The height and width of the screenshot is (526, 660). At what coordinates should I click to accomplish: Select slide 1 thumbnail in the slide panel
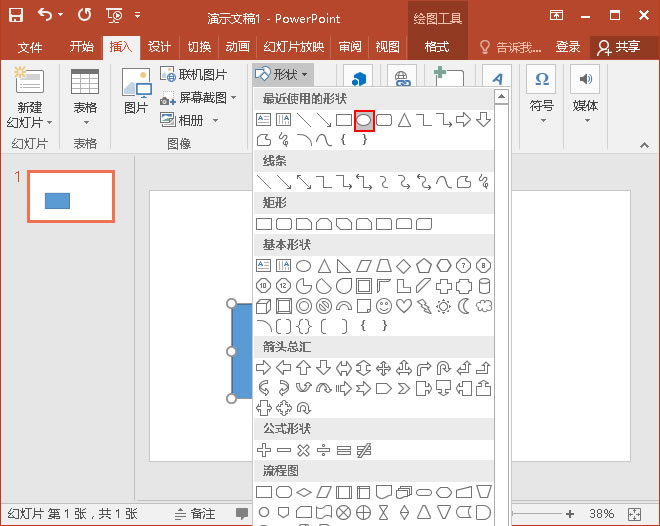70,196
